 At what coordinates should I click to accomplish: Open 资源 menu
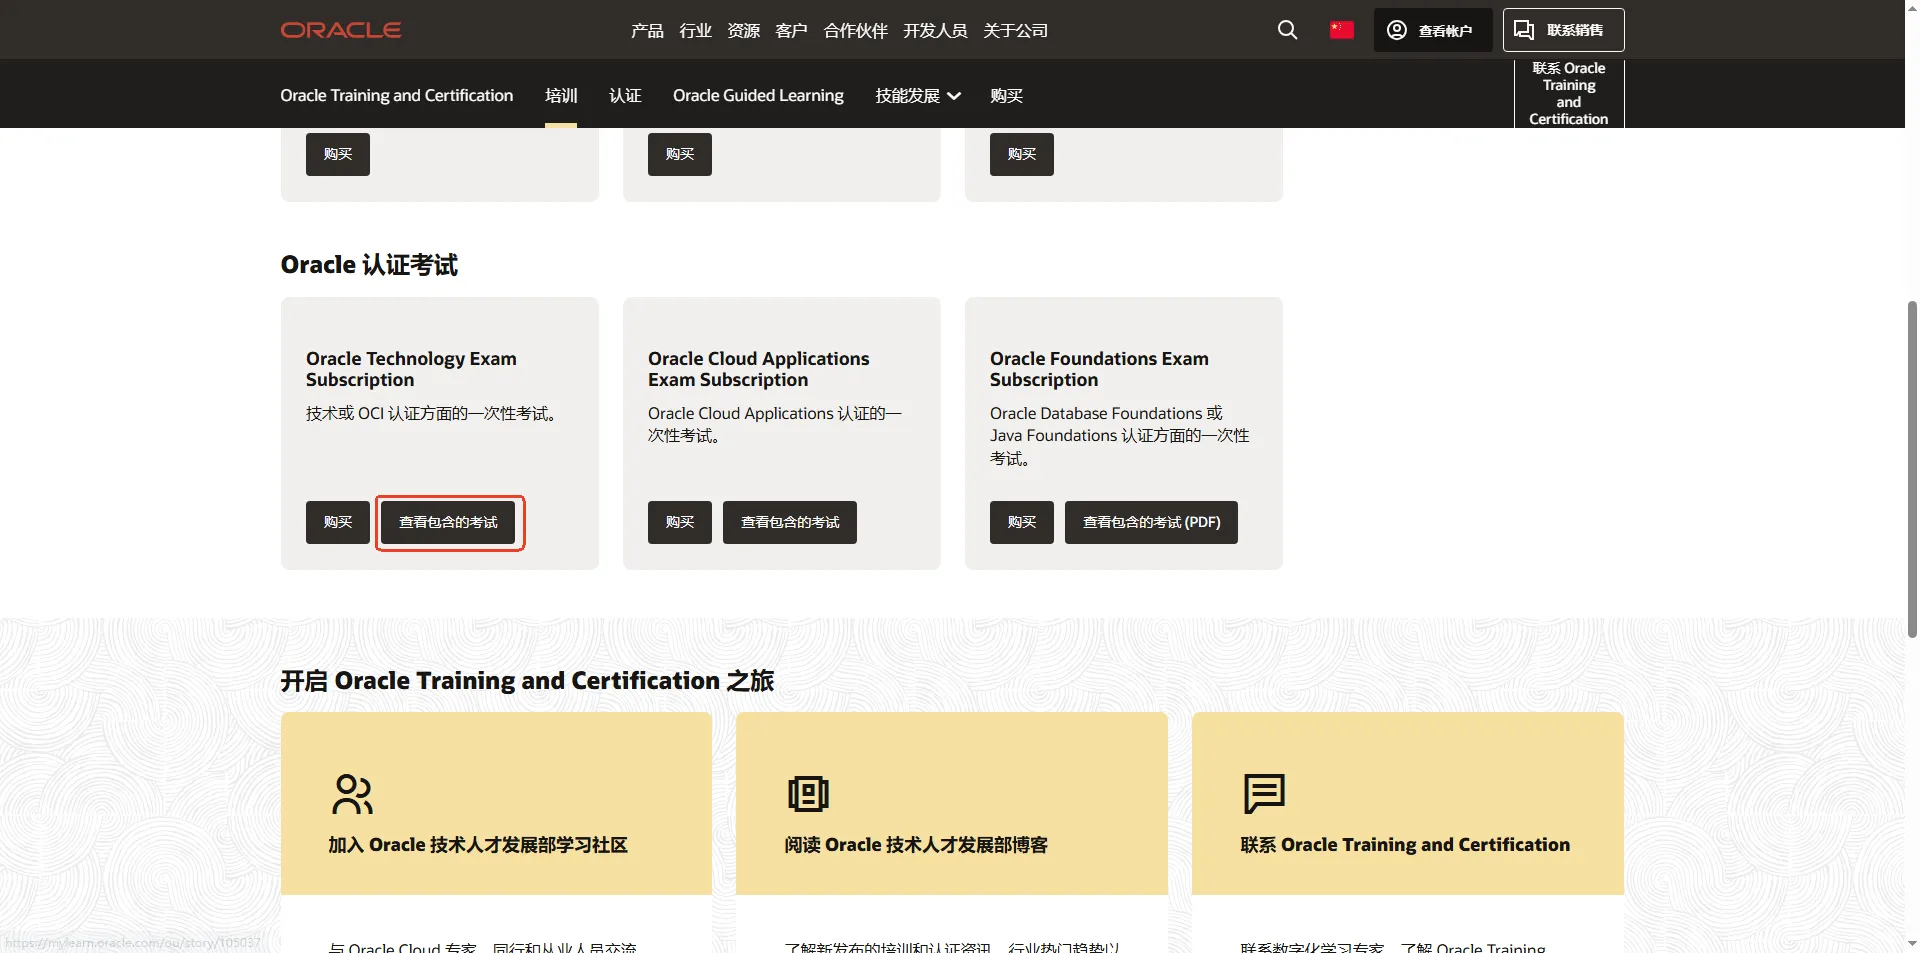coord(743,30)
